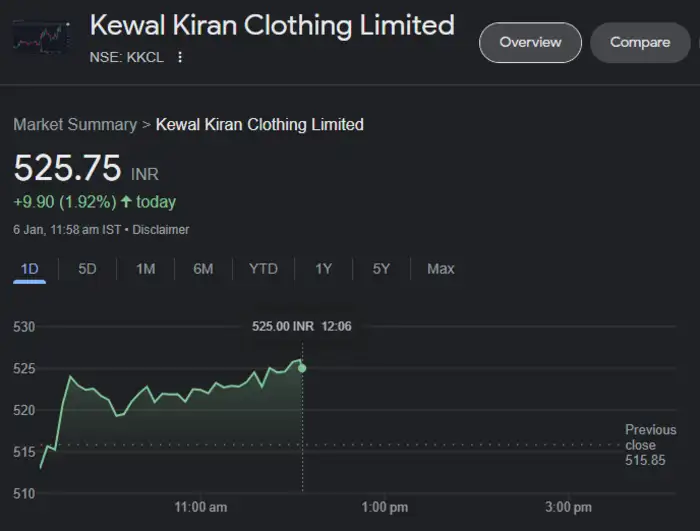This screenshot has height=531, width=700.
Task: Click the 525.75 INR price value
Action: click(68, 168)
